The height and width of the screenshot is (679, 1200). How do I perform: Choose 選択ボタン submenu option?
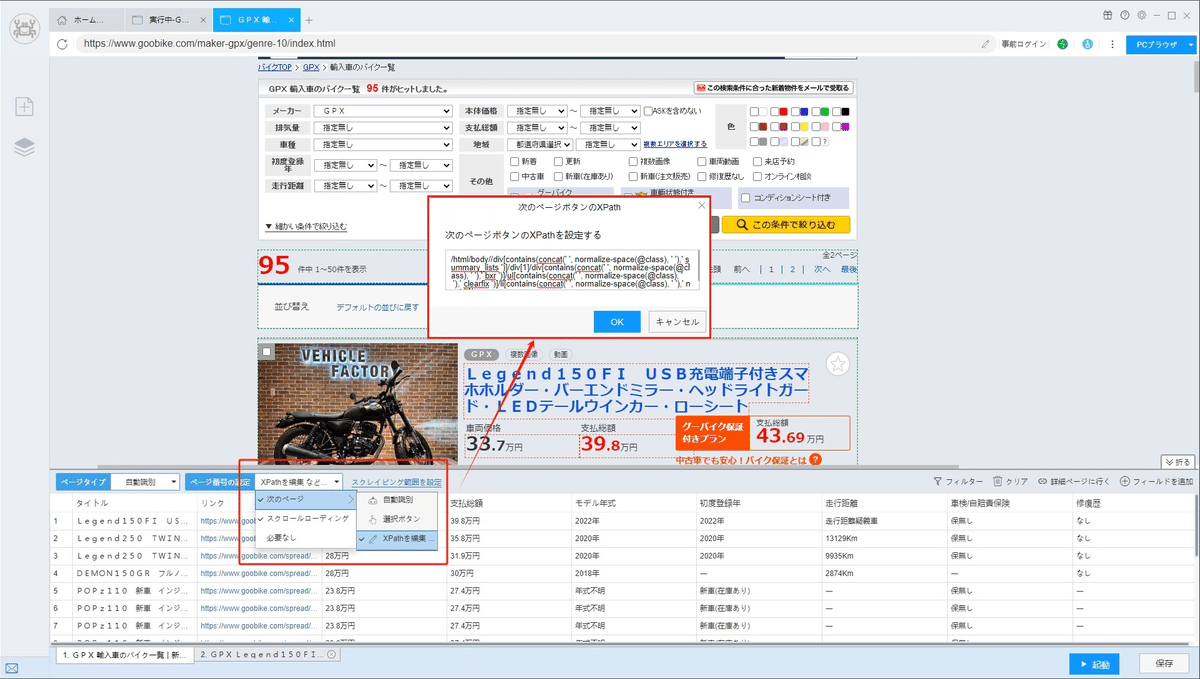tap(398, 519)
